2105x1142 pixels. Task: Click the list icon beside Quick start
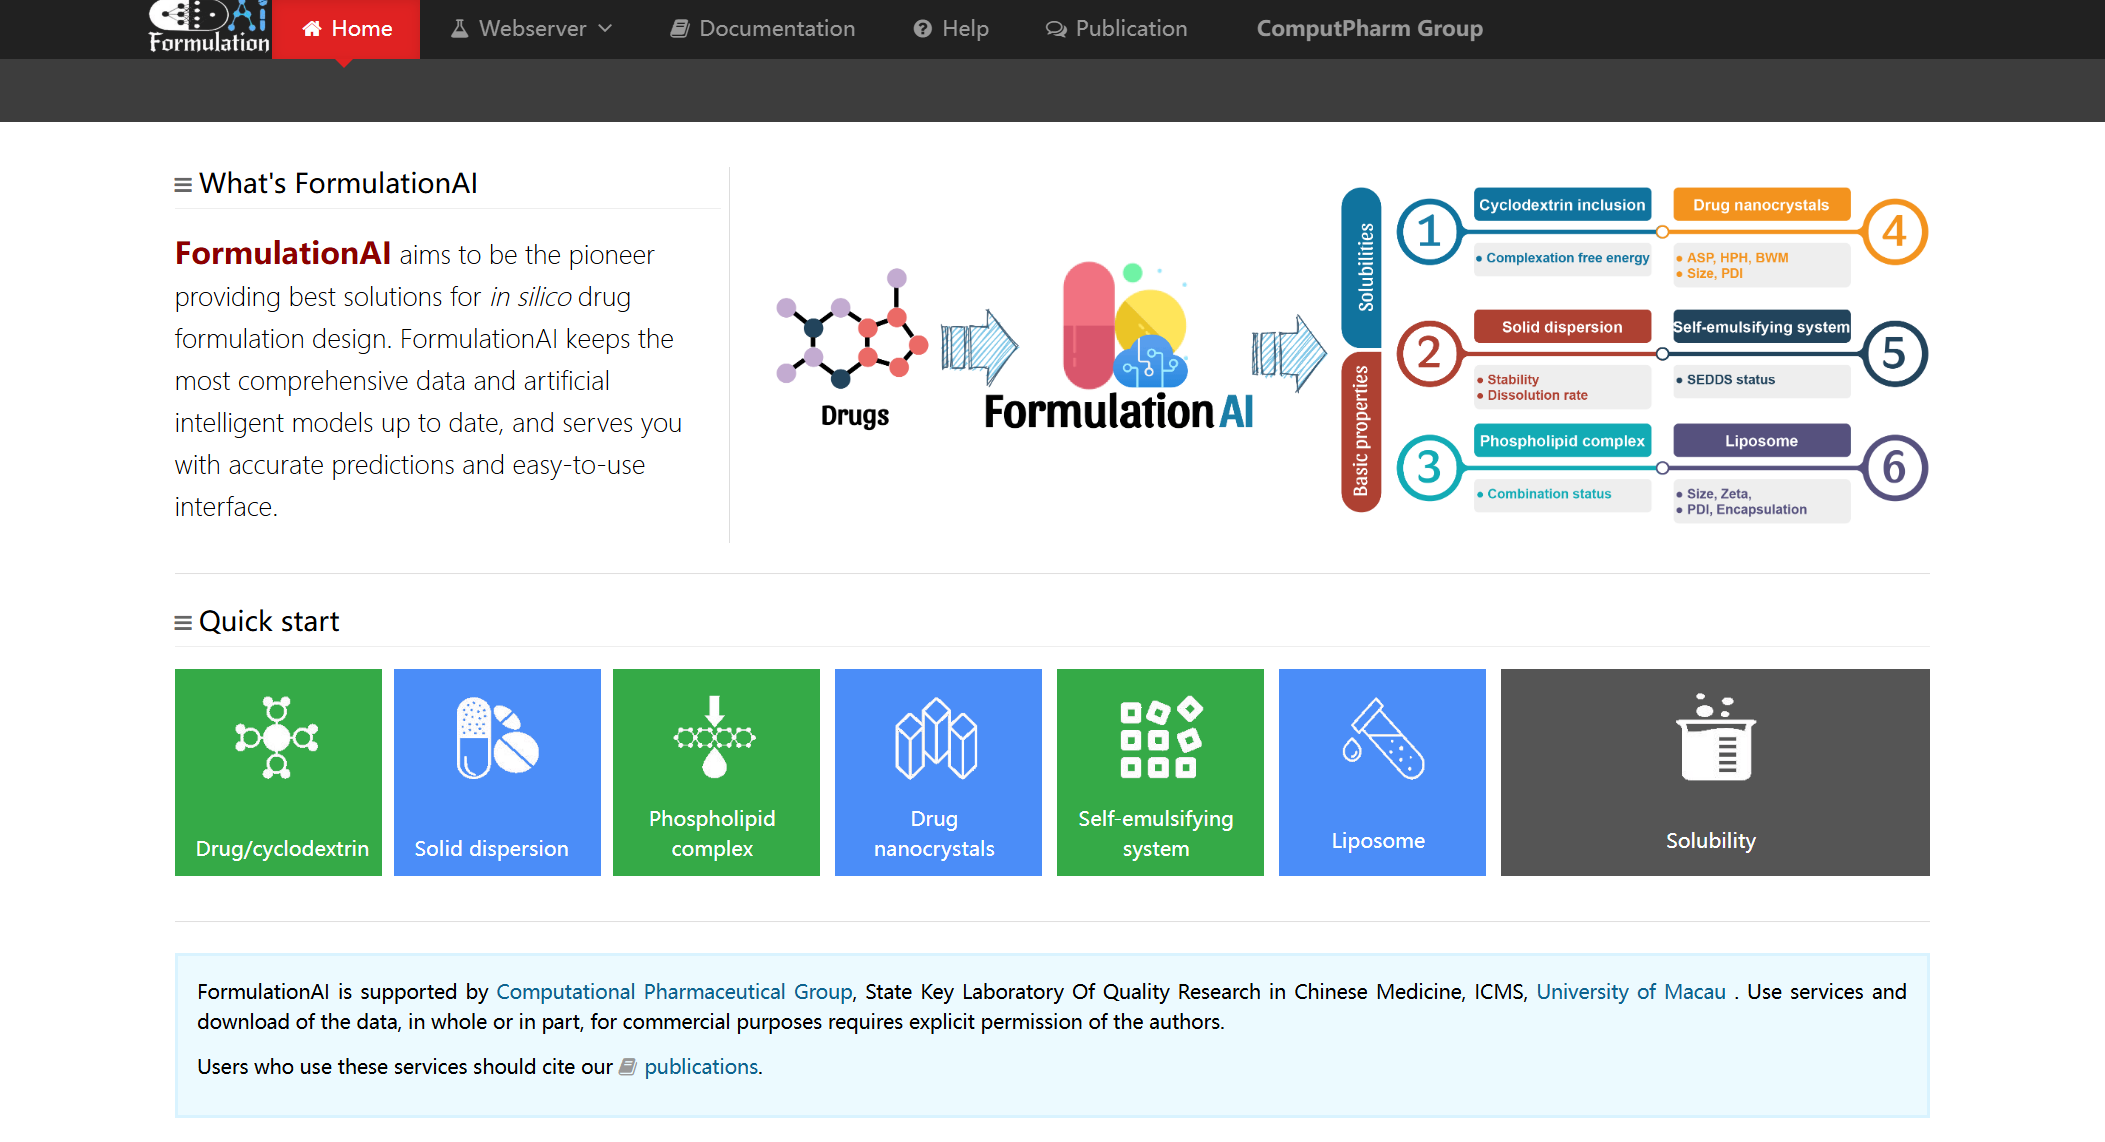point(183,623)
